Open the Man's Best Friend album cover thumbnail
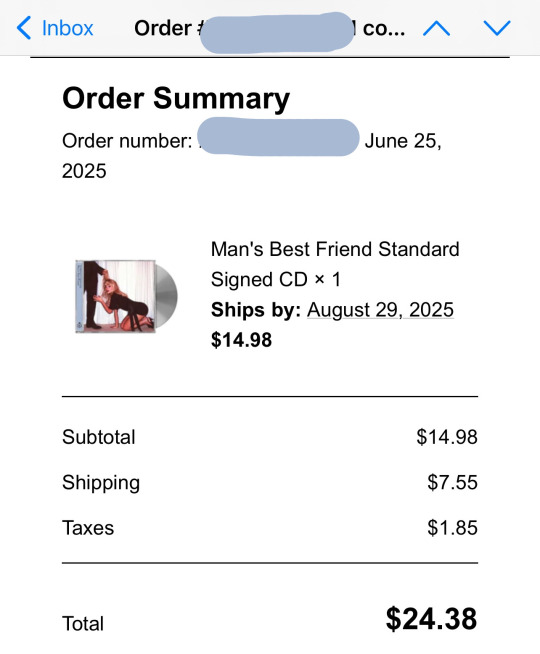Viewport: 540px width, 654px height. coord(126,296)
